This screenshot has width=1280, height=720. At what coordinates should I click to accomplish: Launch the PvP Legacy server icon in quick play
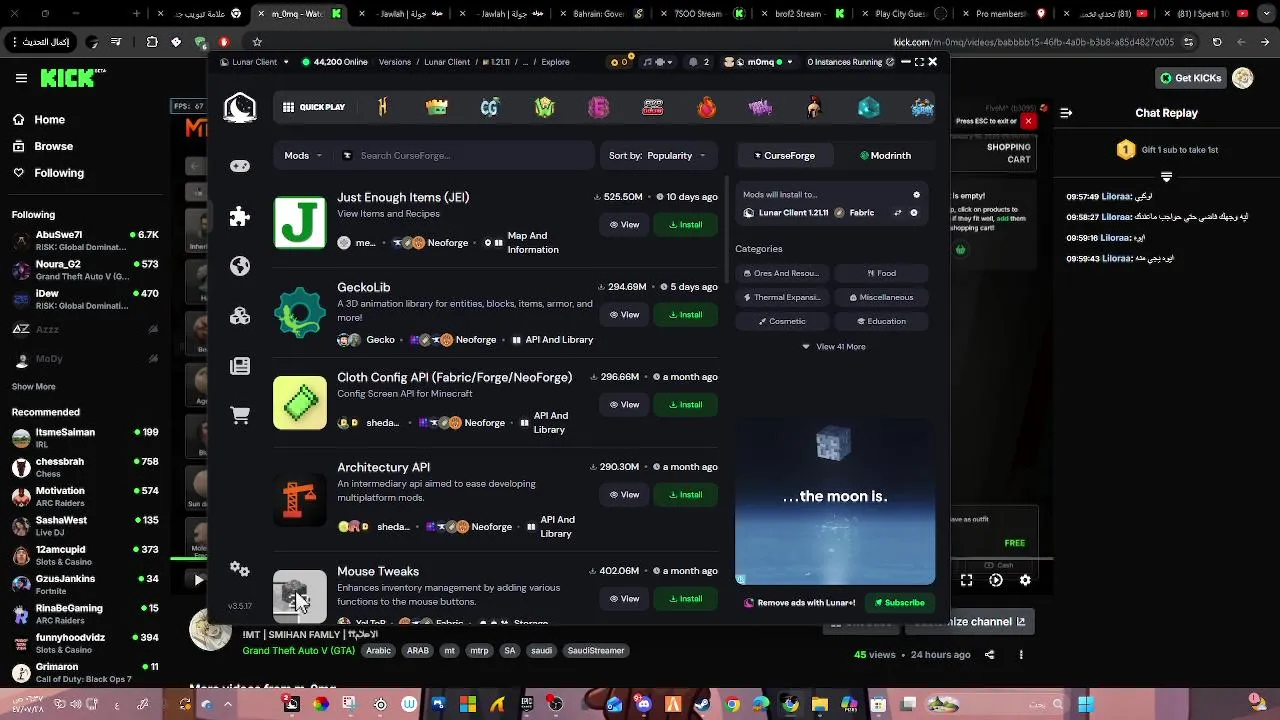point(653,107)
